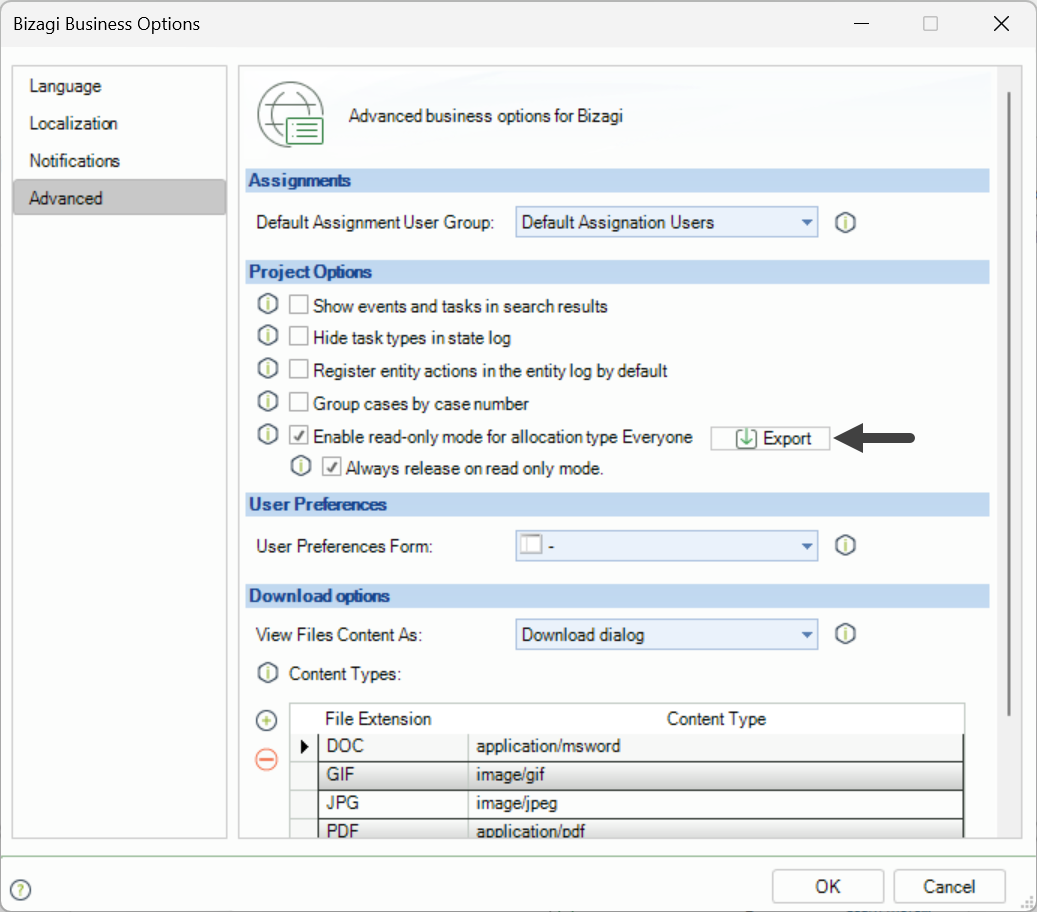Click info icon beside Content Types label
Viewport: 1037px width, 912px height.
coord(267,673)
